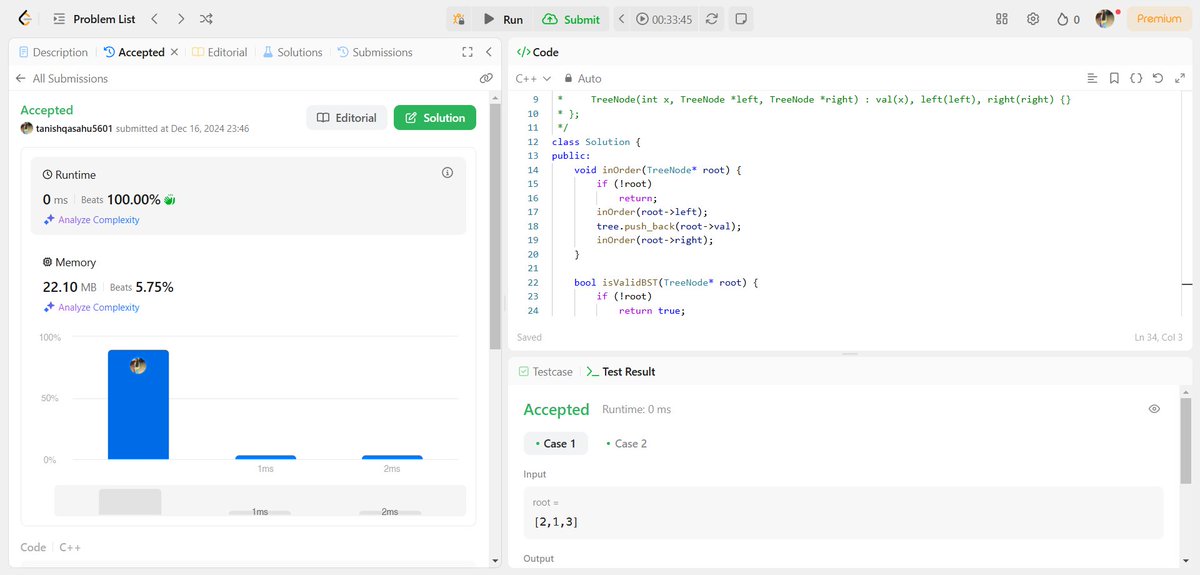Click the format code lines icon
The width and height of the screenshot is (1200, 575).
pyautogui.click(x=1092, y=78)
